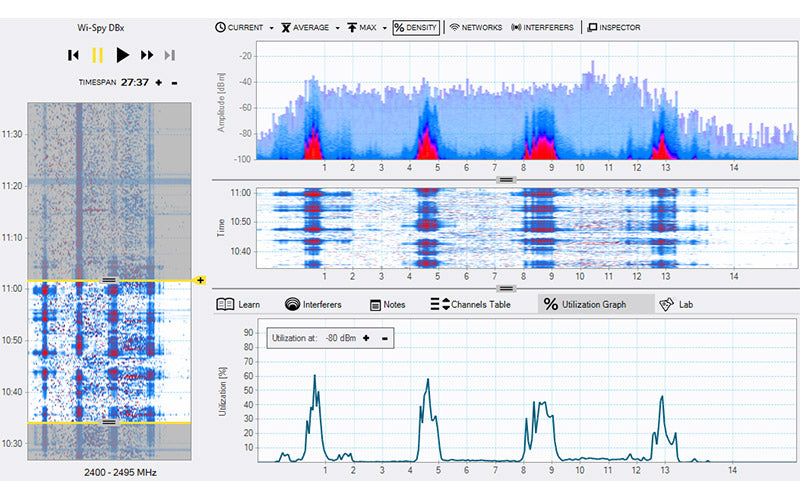Open the Lab tab
Screen dimensions: 800x500
click(676, 304)
